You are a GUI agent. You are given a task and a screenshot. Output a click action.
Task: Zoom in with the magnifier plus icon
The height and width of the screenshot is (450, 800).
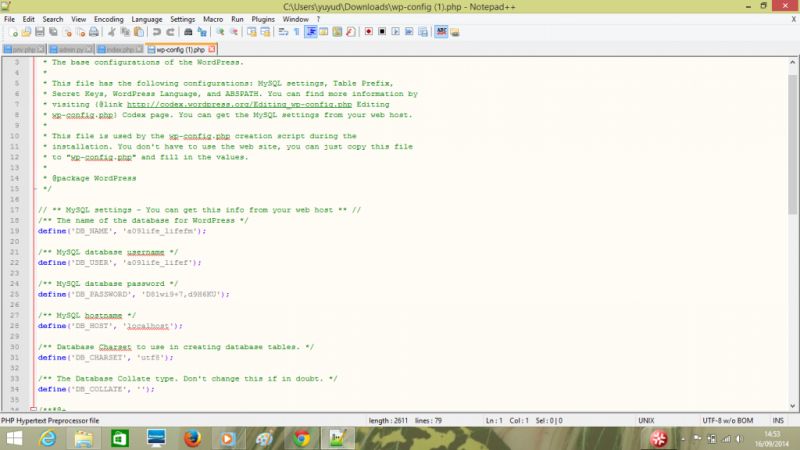(220, 32)
